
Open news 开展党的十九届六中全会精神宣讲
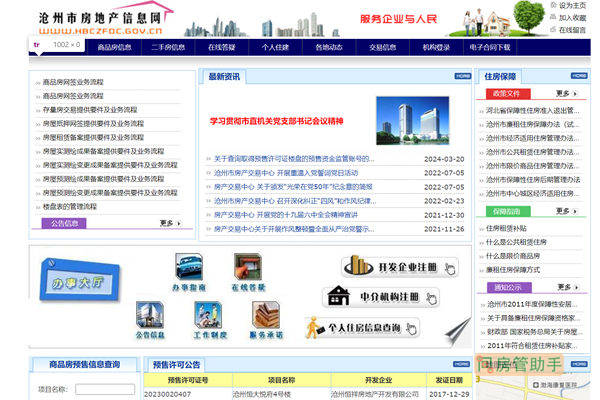tap(286, 215)
